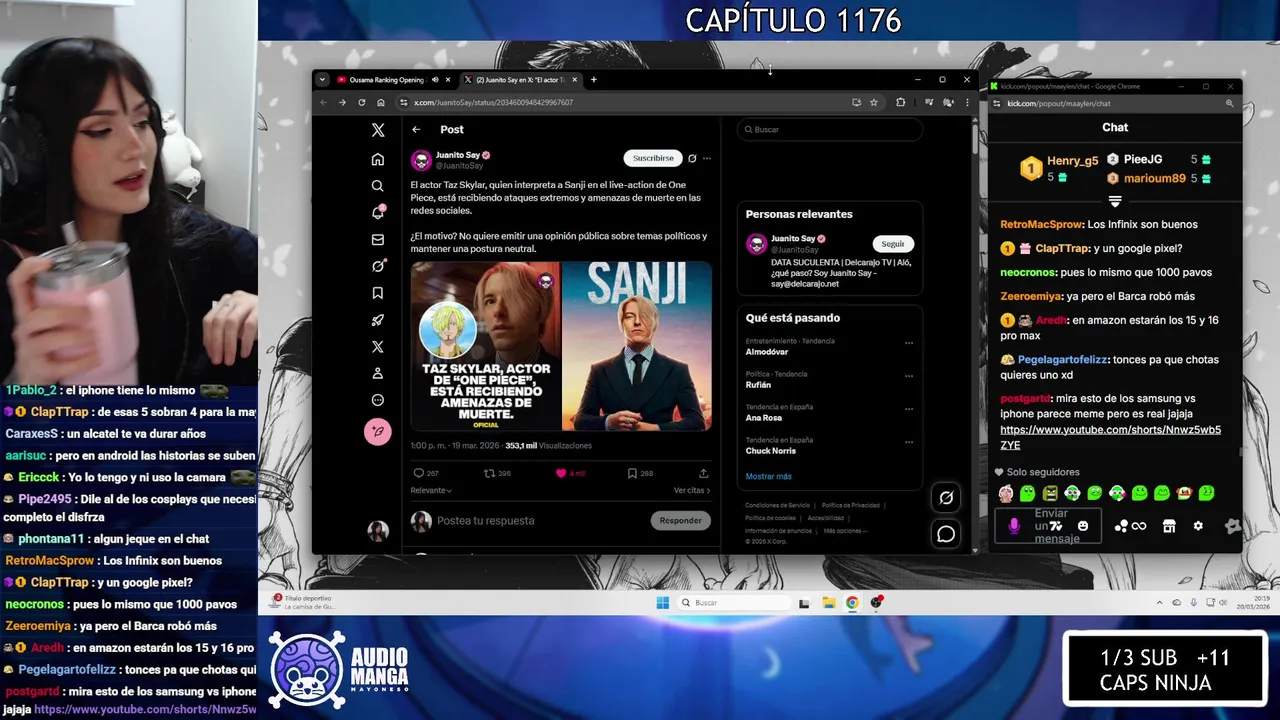This screenshot has height=720, width=1280.
Task: Click the Enviar un mensaje field in Kick chat
Action: (x=1050, y=526)
